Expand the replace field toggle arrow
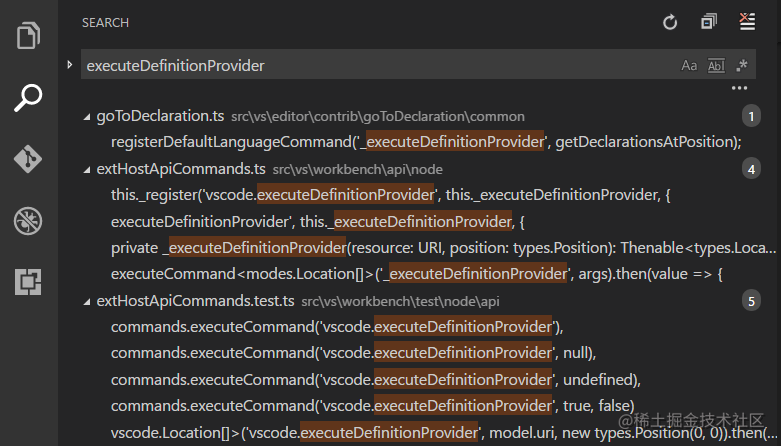 pyautogui.click(x=69, y=65)
